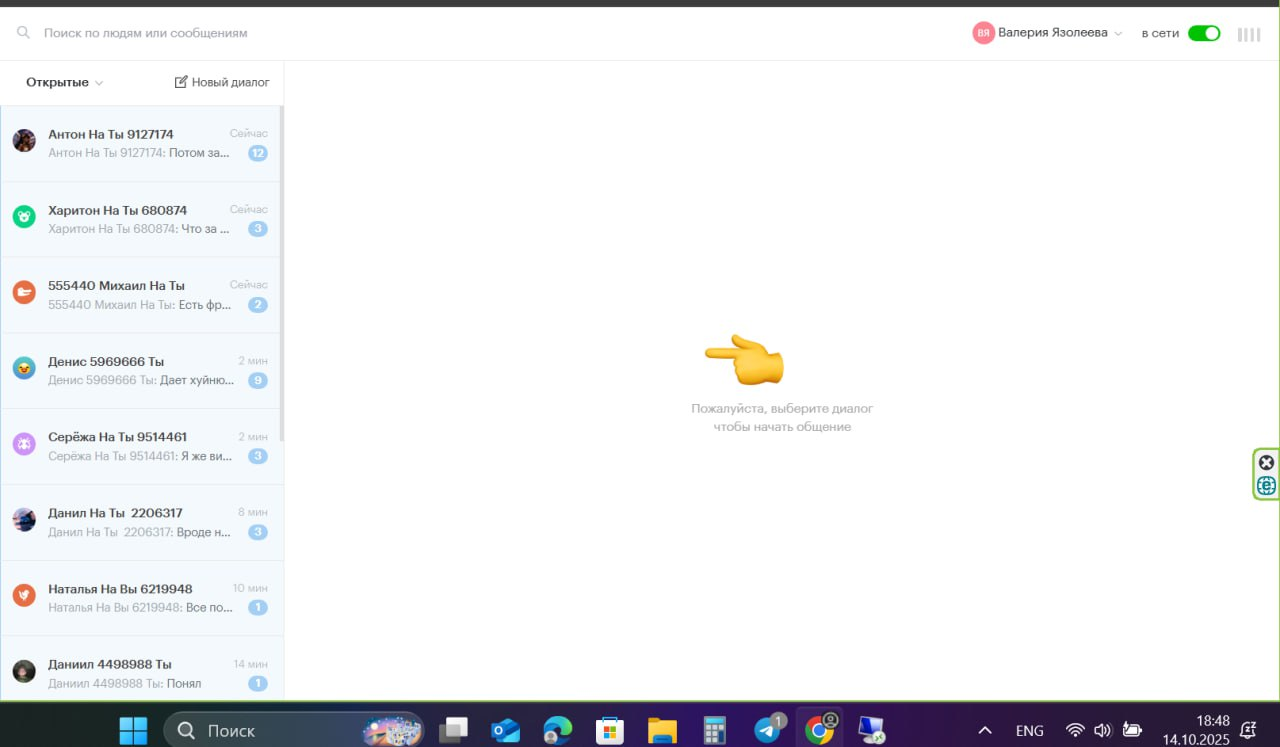
Task: Click the 12 unread badge on Антон
Action: [x=258, y=153]
